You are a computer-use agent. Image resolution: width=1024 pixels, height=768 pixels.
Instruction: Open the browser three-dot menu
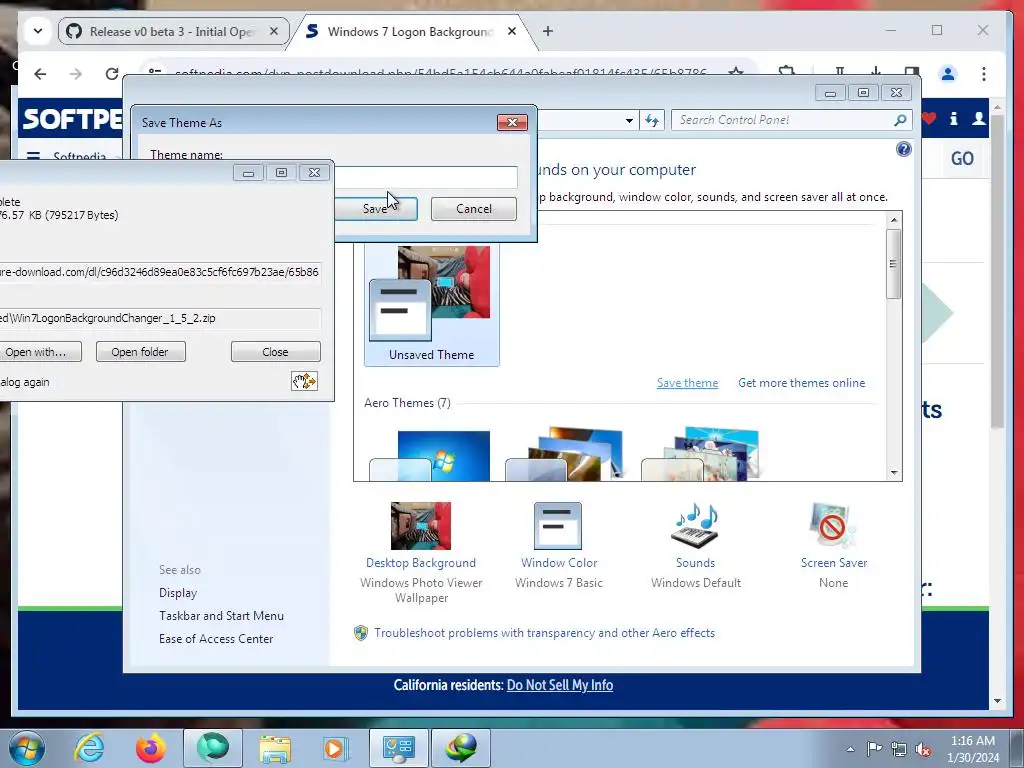click(984, 74)
